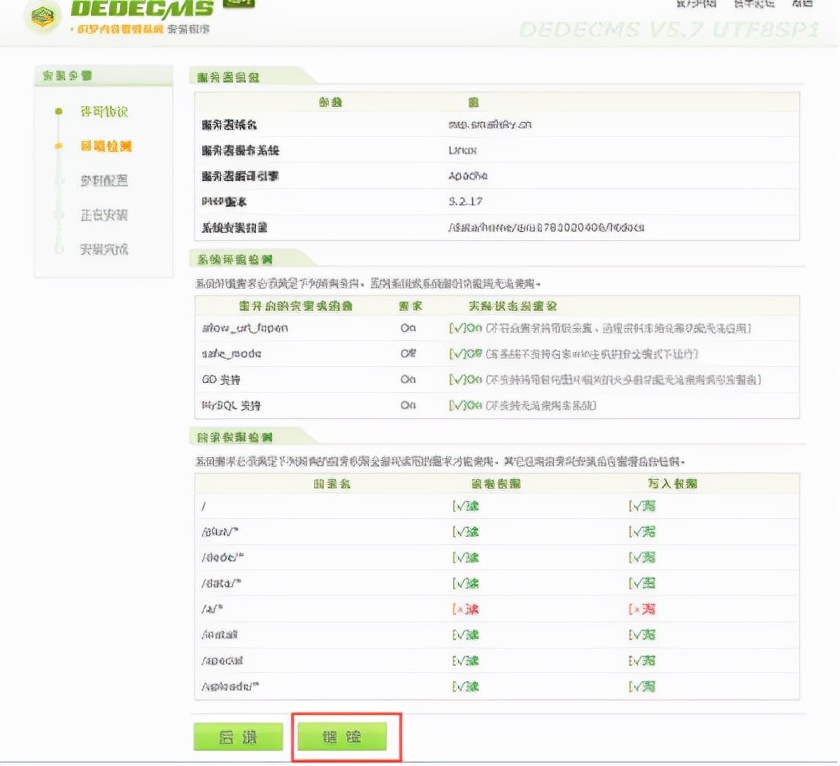Viewport: 840px width, 766px height.
Task: Click the /data/* directory name
Action: click(x=221, y=583)
